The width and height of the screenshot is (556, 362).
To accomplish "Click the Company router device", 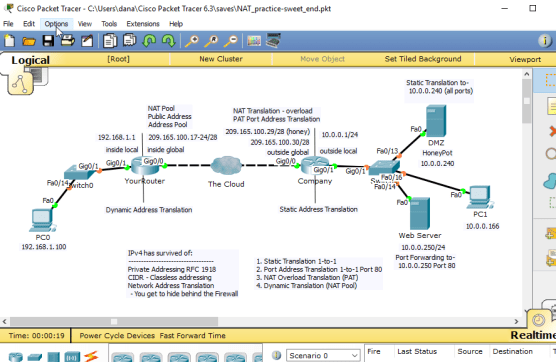I will point(315,166).
